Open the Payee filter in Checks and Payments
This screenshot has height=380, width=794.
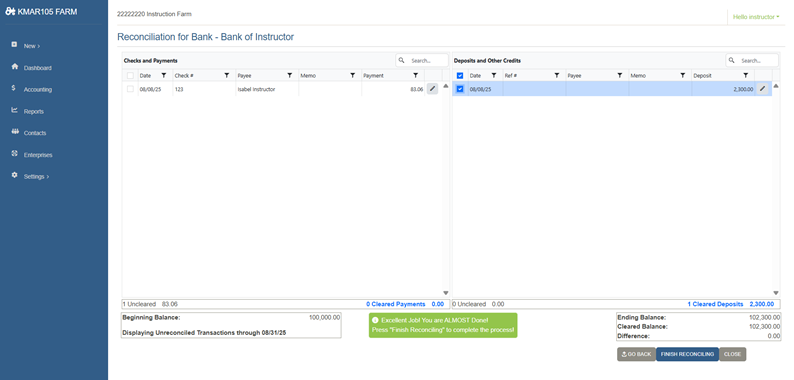pyautogui.click(x=290, y=75)
